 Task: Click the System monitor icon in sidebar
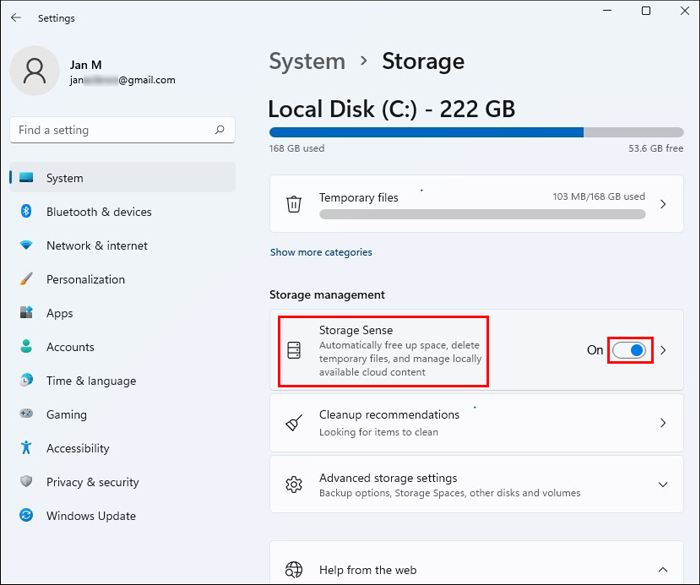pyautogui.click(x=26, y=177)
